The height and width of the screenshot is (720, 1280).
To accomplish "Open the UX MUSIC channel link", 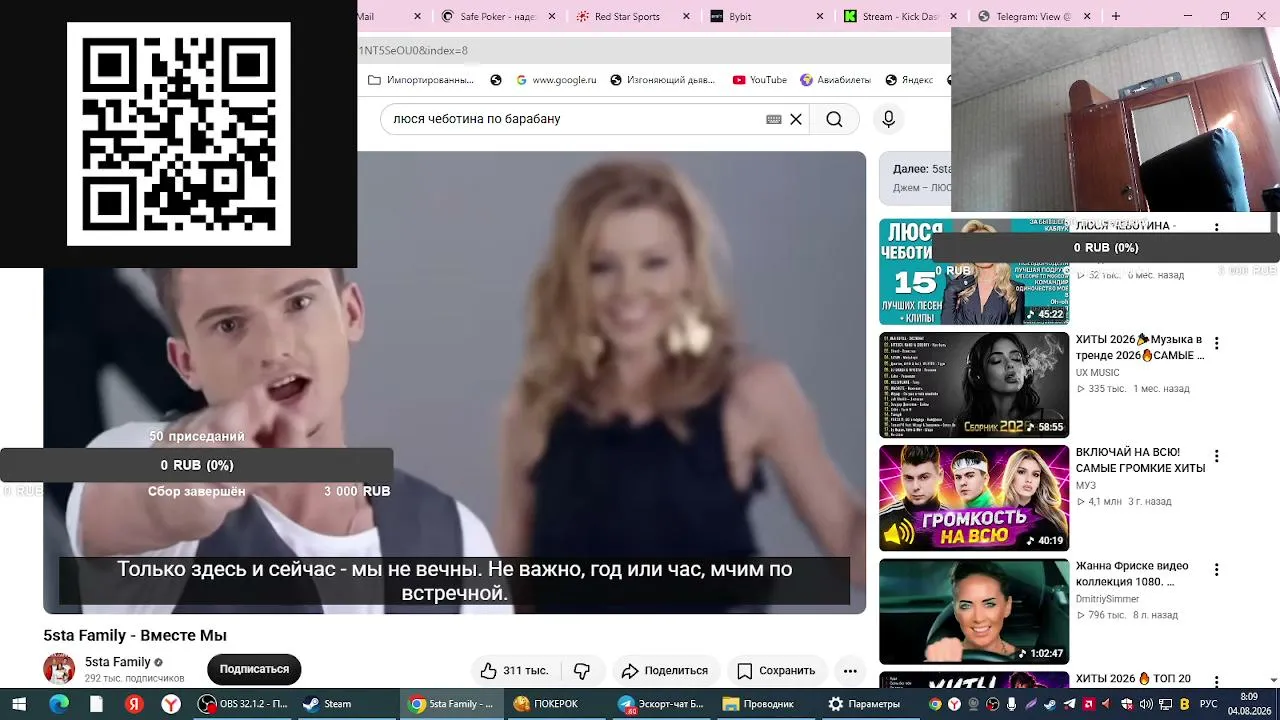I will 1097,373.
